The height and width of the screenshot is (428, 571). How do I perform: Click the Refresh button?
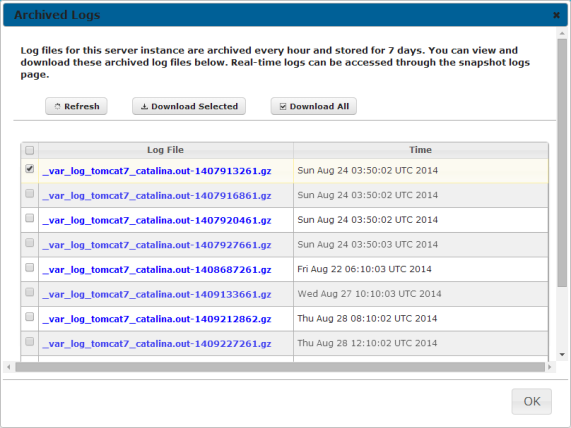(76, 106)
